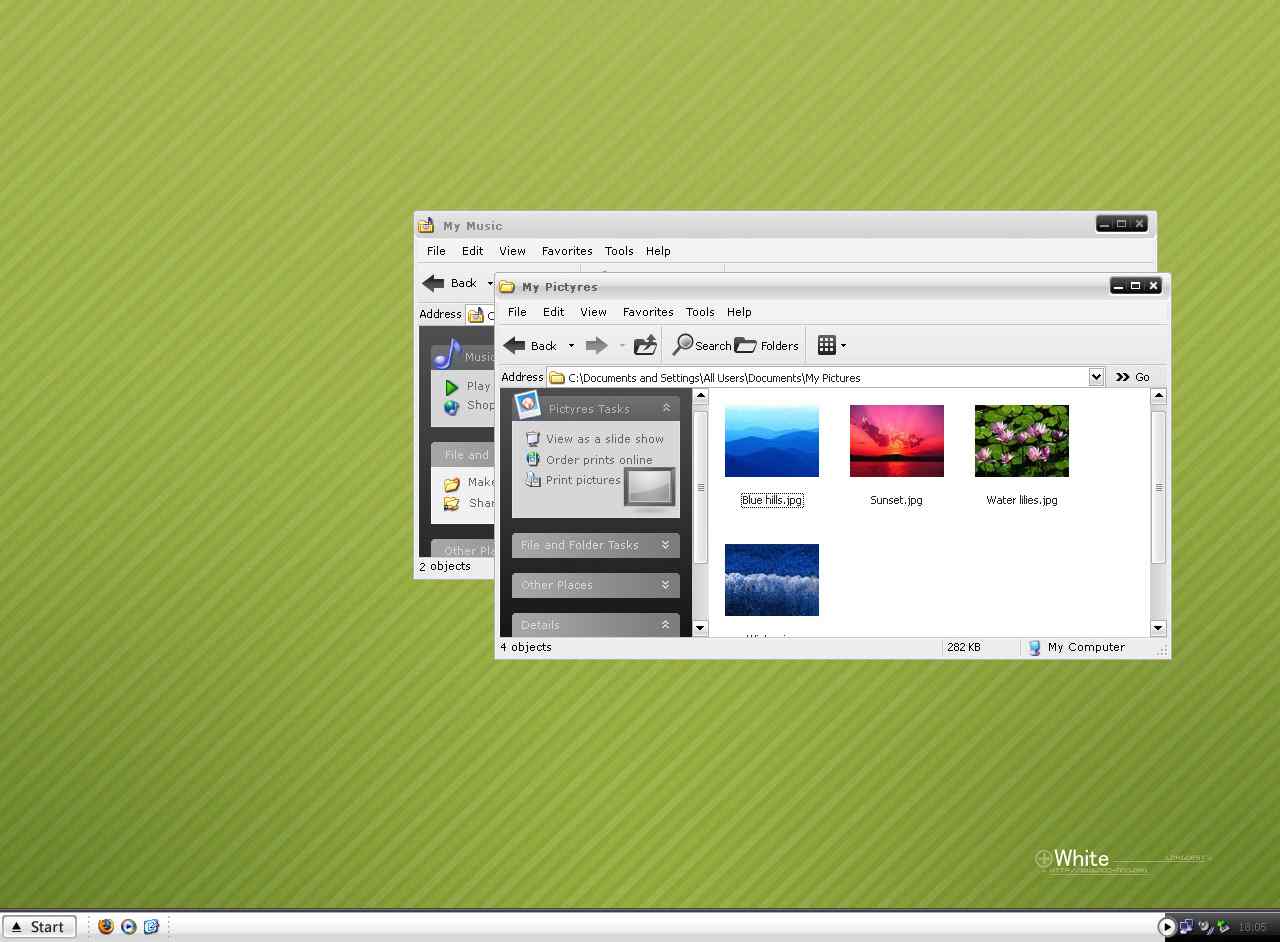1280x942 pixels.
Task: Open the View menu in My Pictures
Action: pos(593,312)
